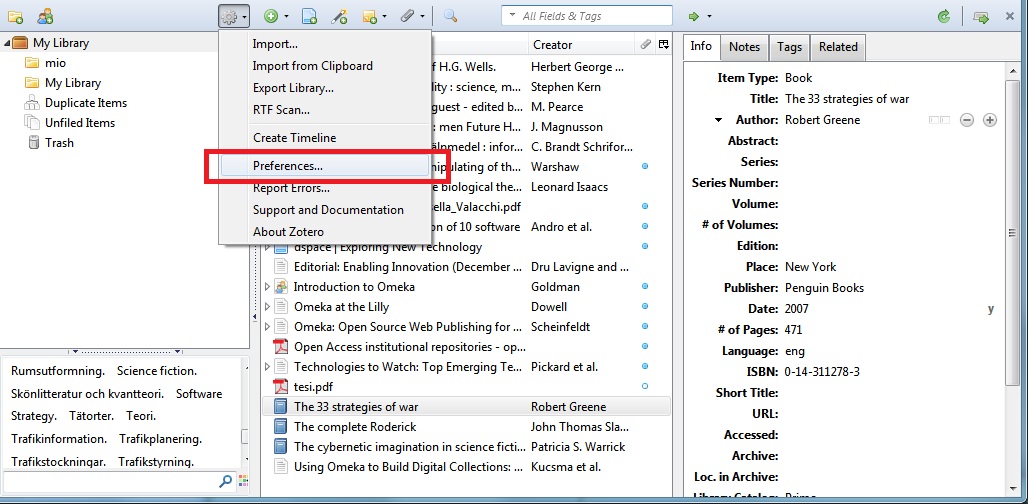Click the All Fields & Tags search box

pos(590,16)
